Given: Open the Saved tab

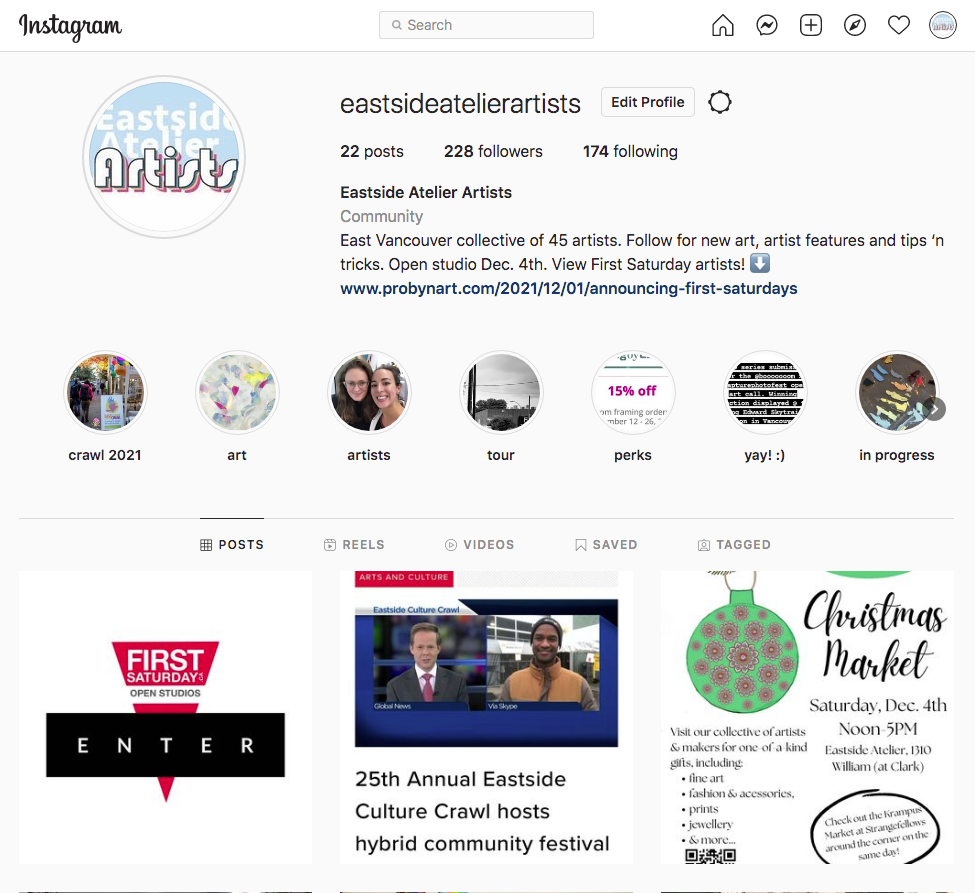Looking at the screenshot, I should pos(606,545).
